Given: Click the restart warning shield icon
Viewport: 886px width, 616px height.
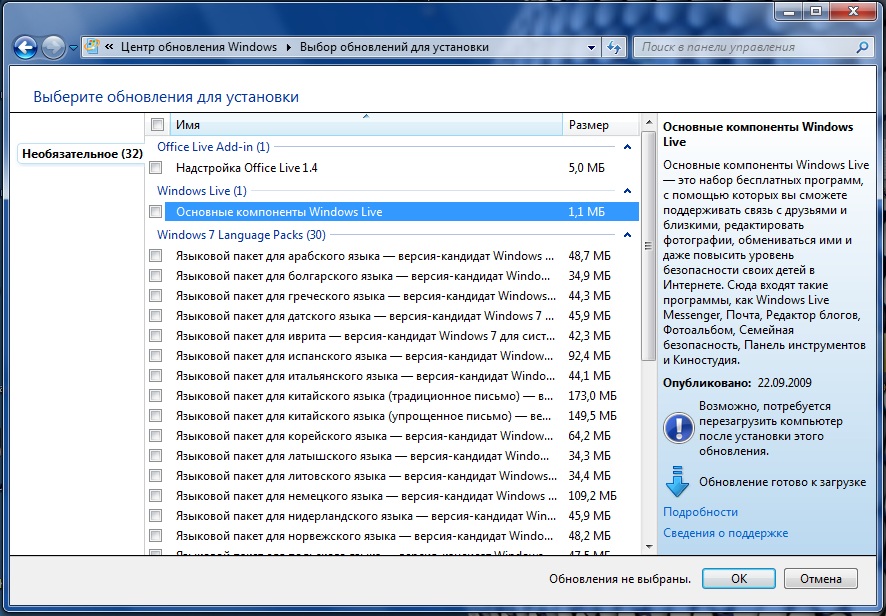Looking at the screenshot, I should tap(678, 428).
